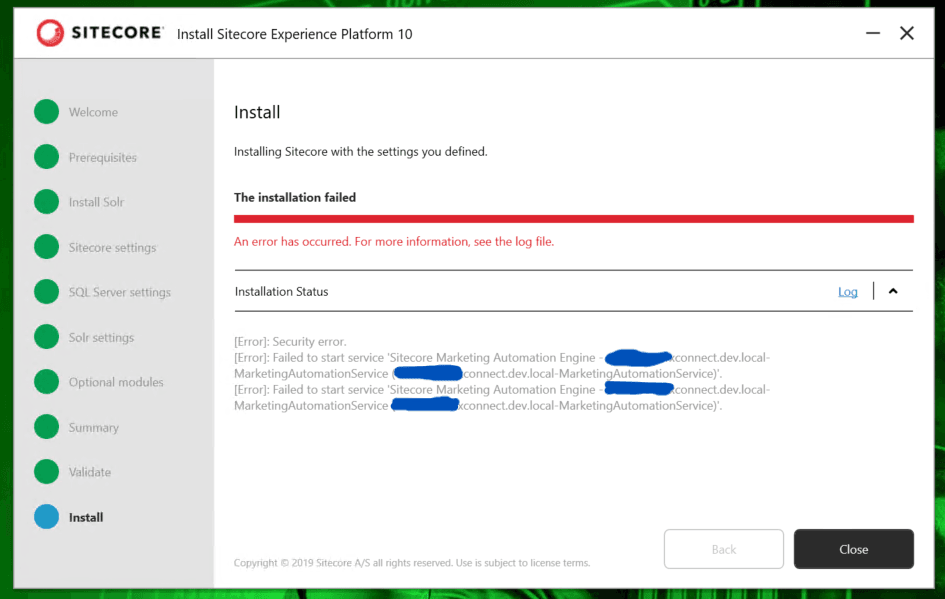Click the green Install Solr step circle

coord(46,202)
